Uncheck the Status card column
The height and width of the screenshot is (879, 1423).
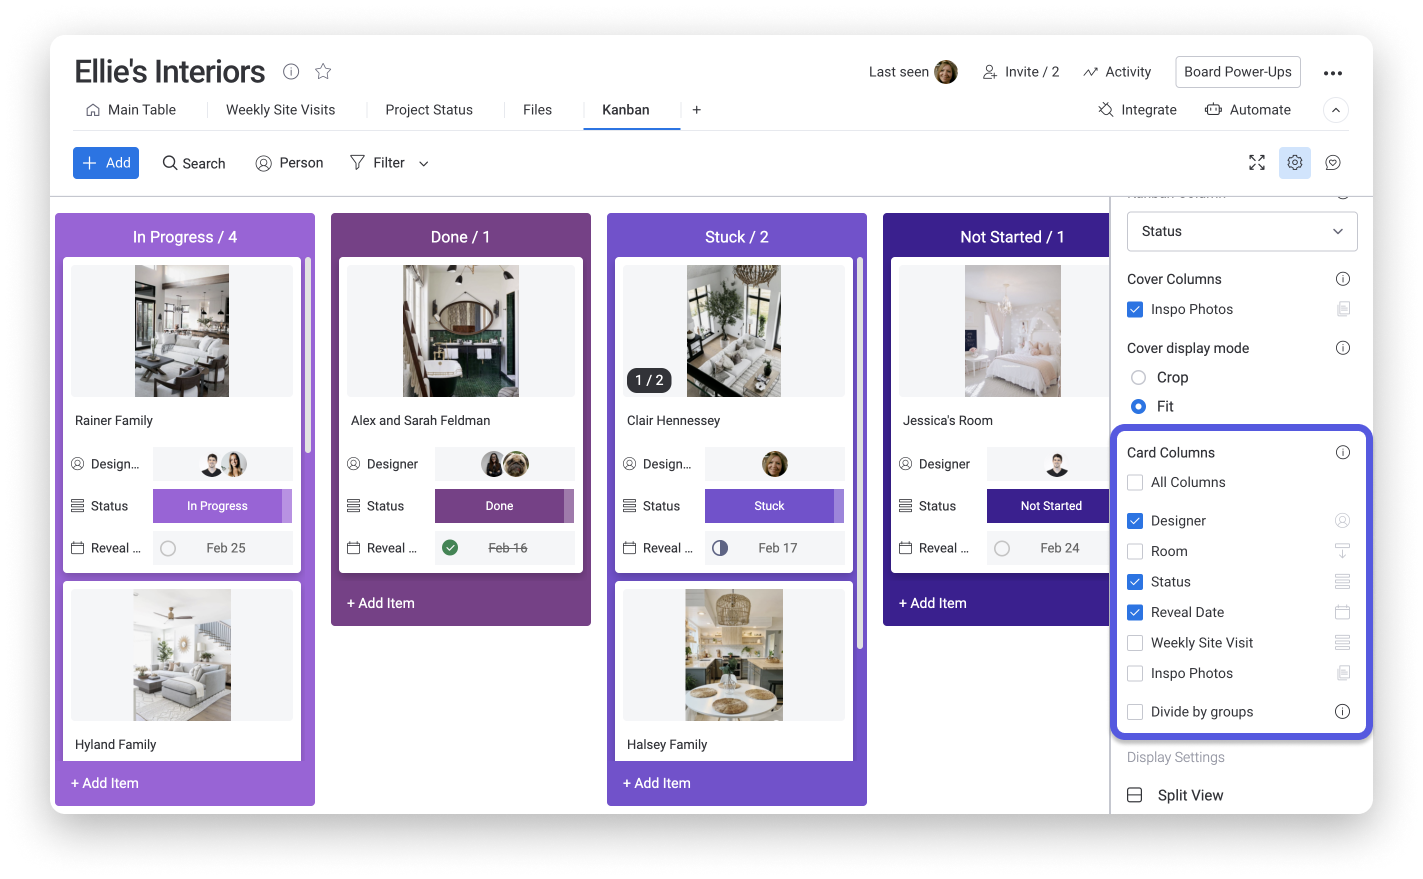point(1135,582)
